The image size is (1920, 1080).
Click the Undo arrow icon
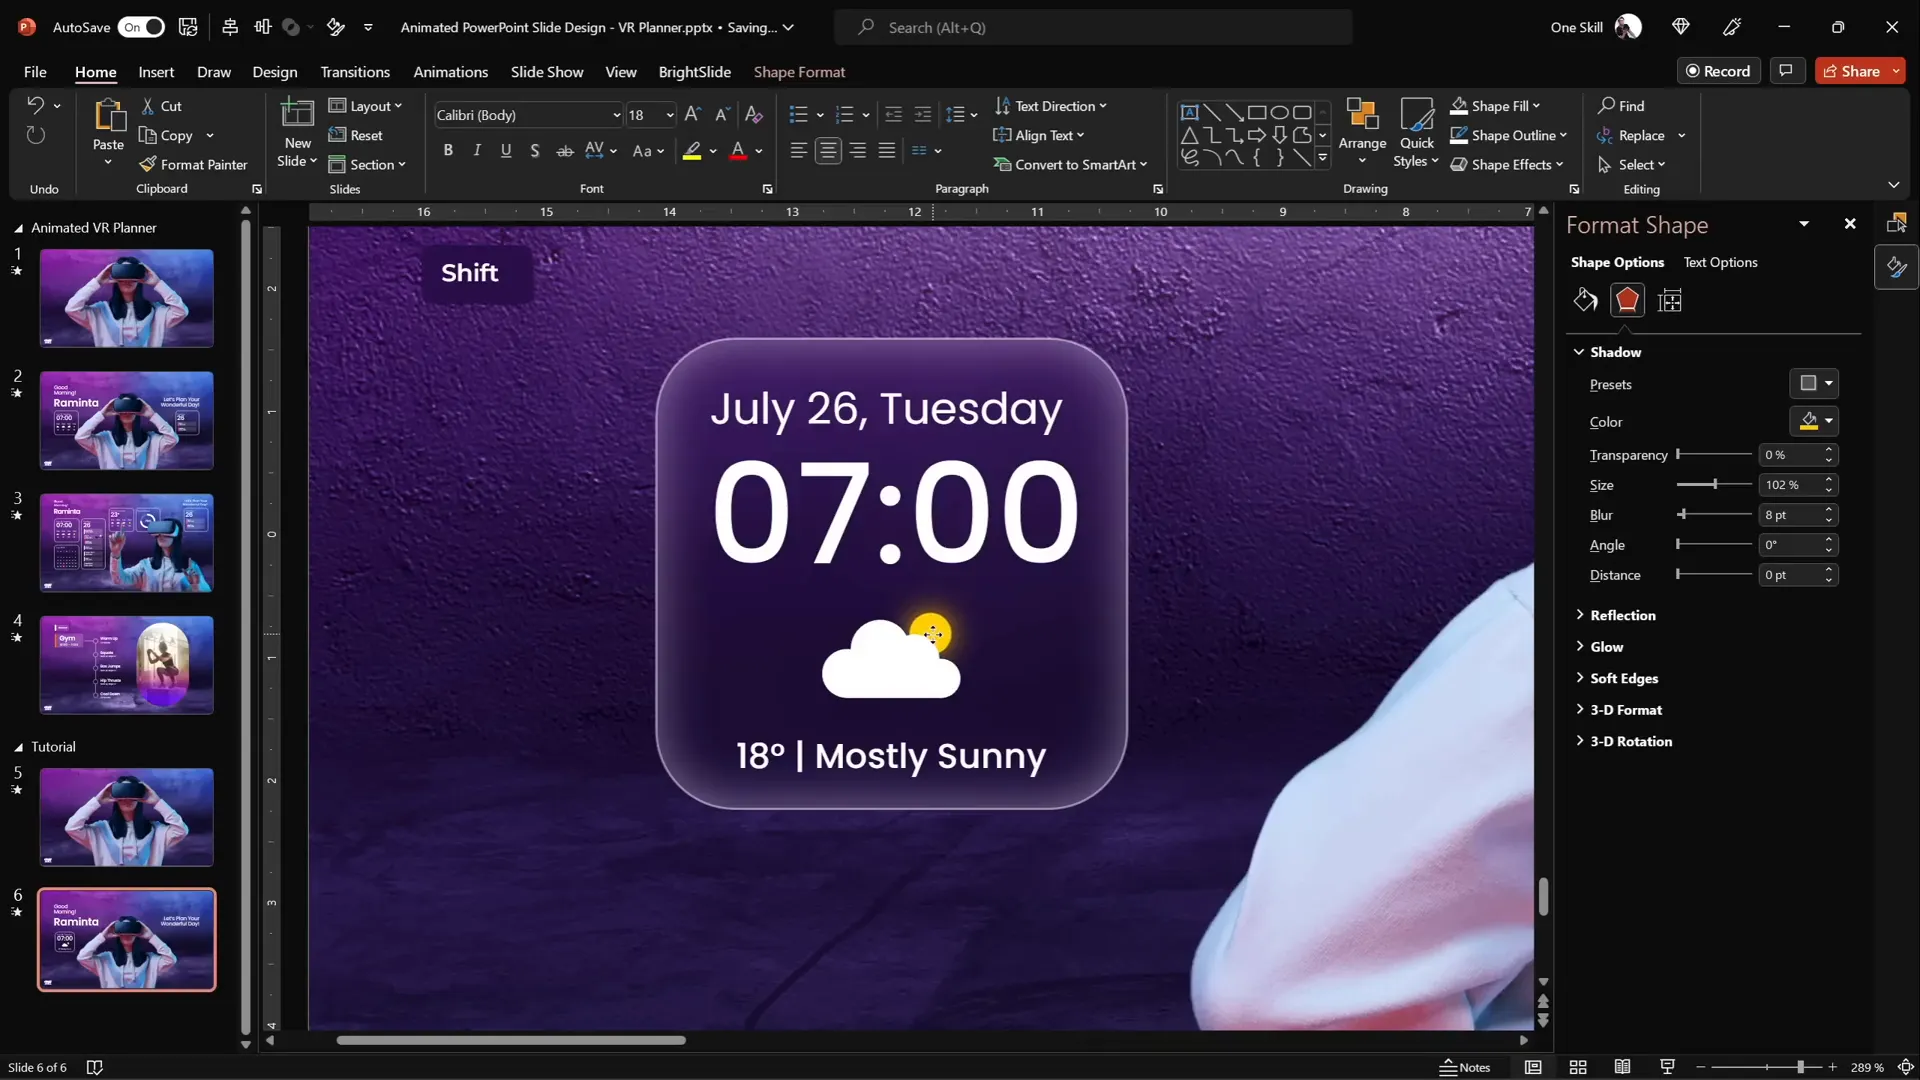coord(35,105)
